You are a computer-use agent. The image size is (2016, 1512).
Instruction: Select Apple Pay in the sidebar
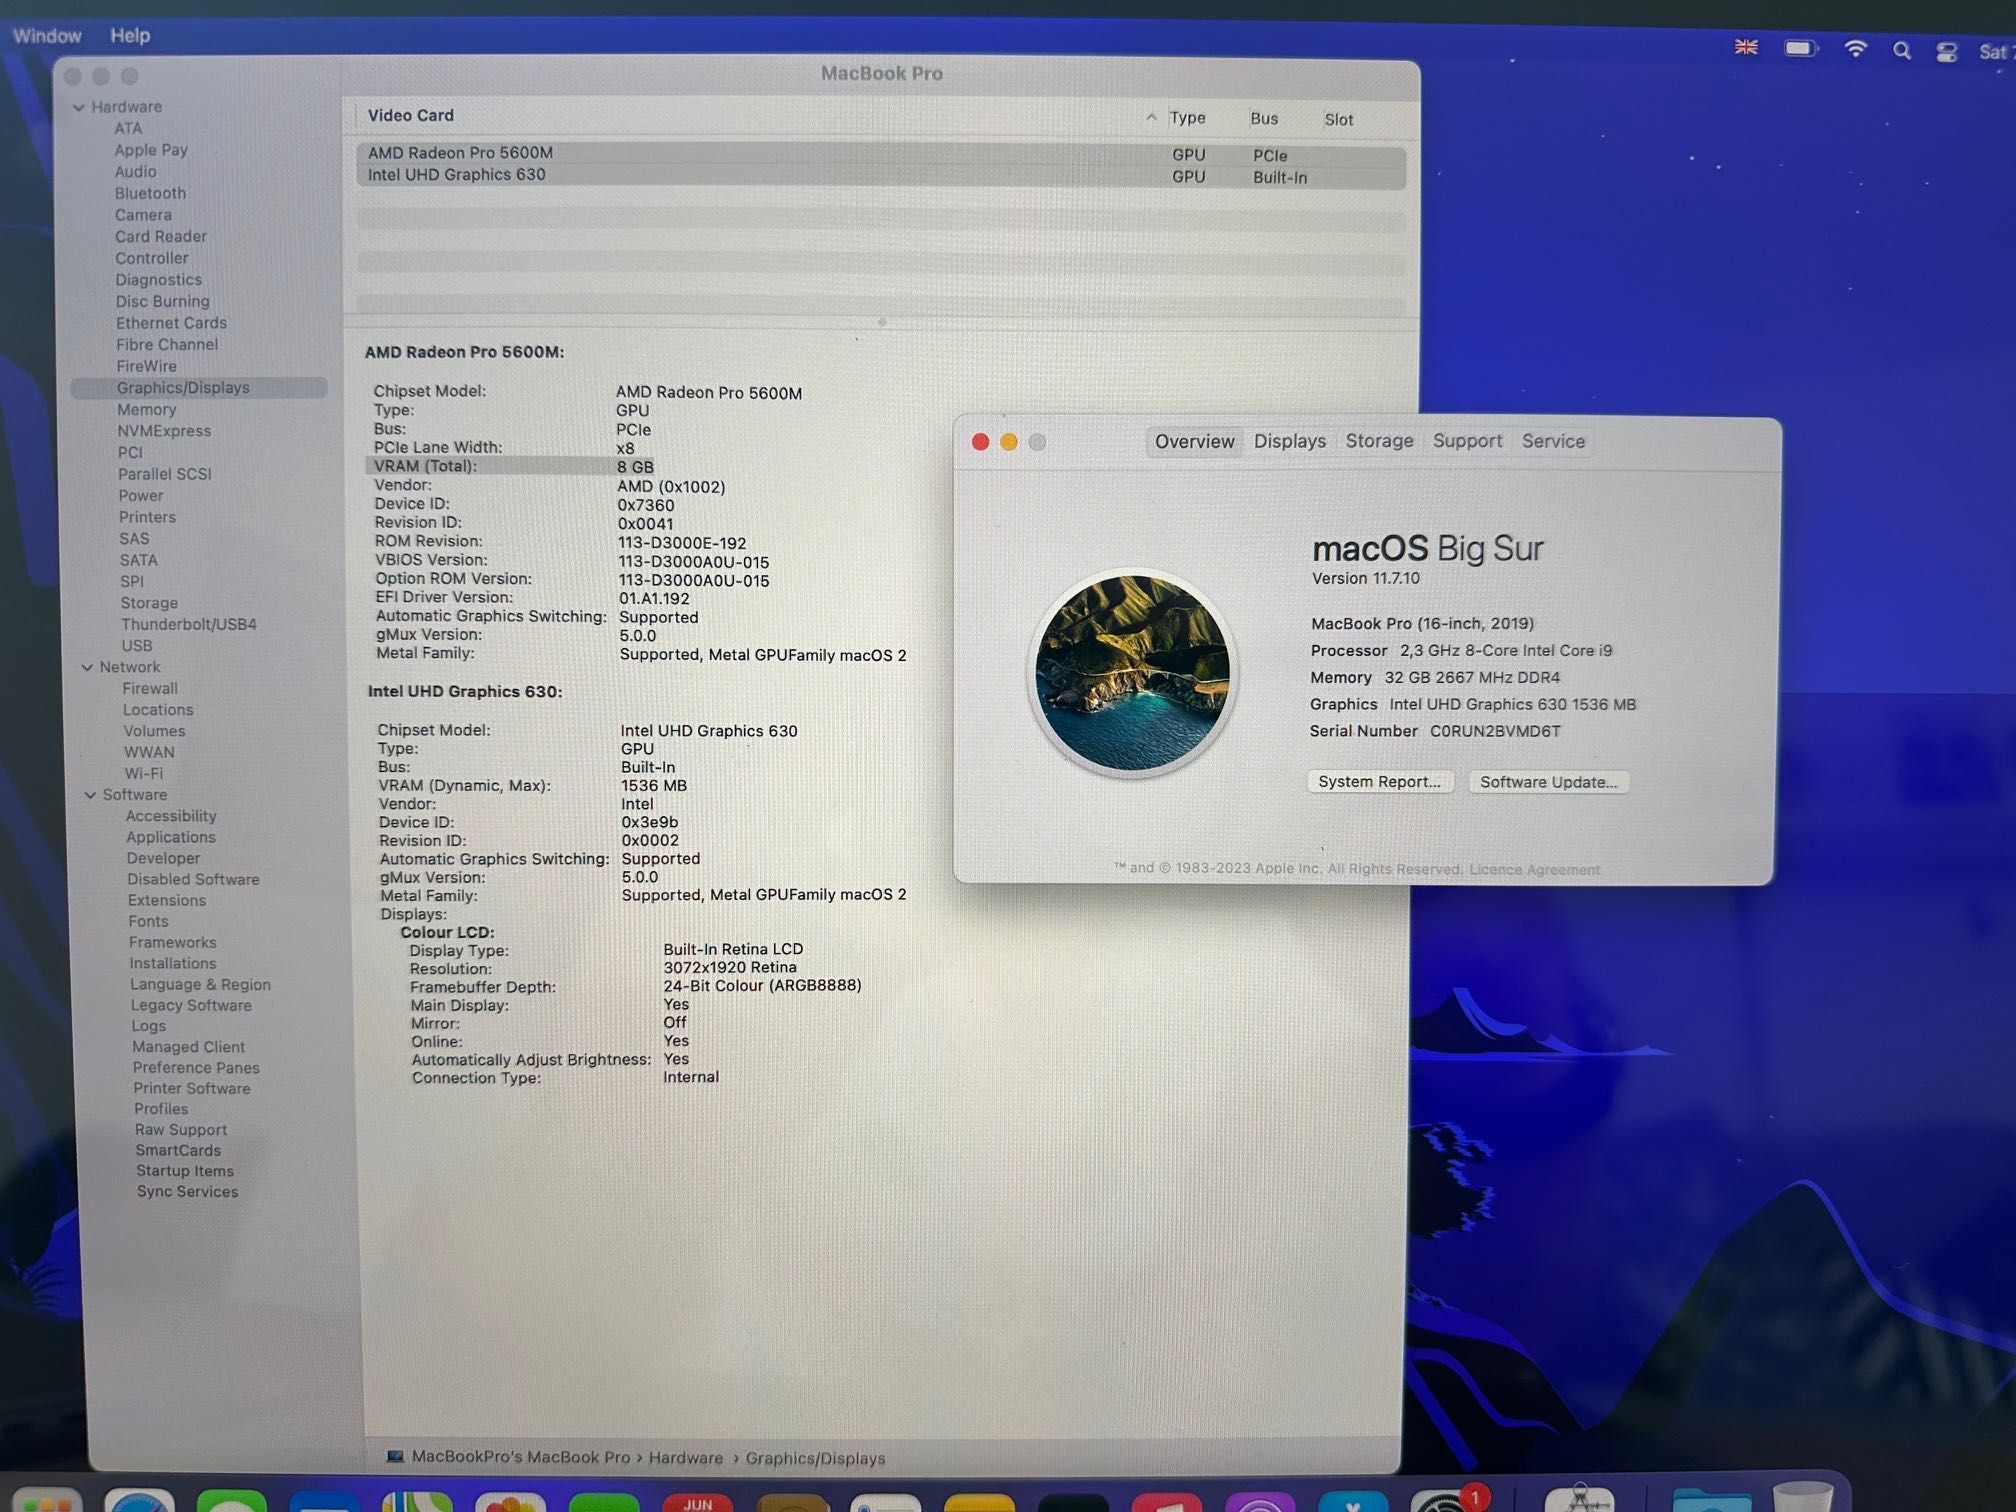[151, 150]
